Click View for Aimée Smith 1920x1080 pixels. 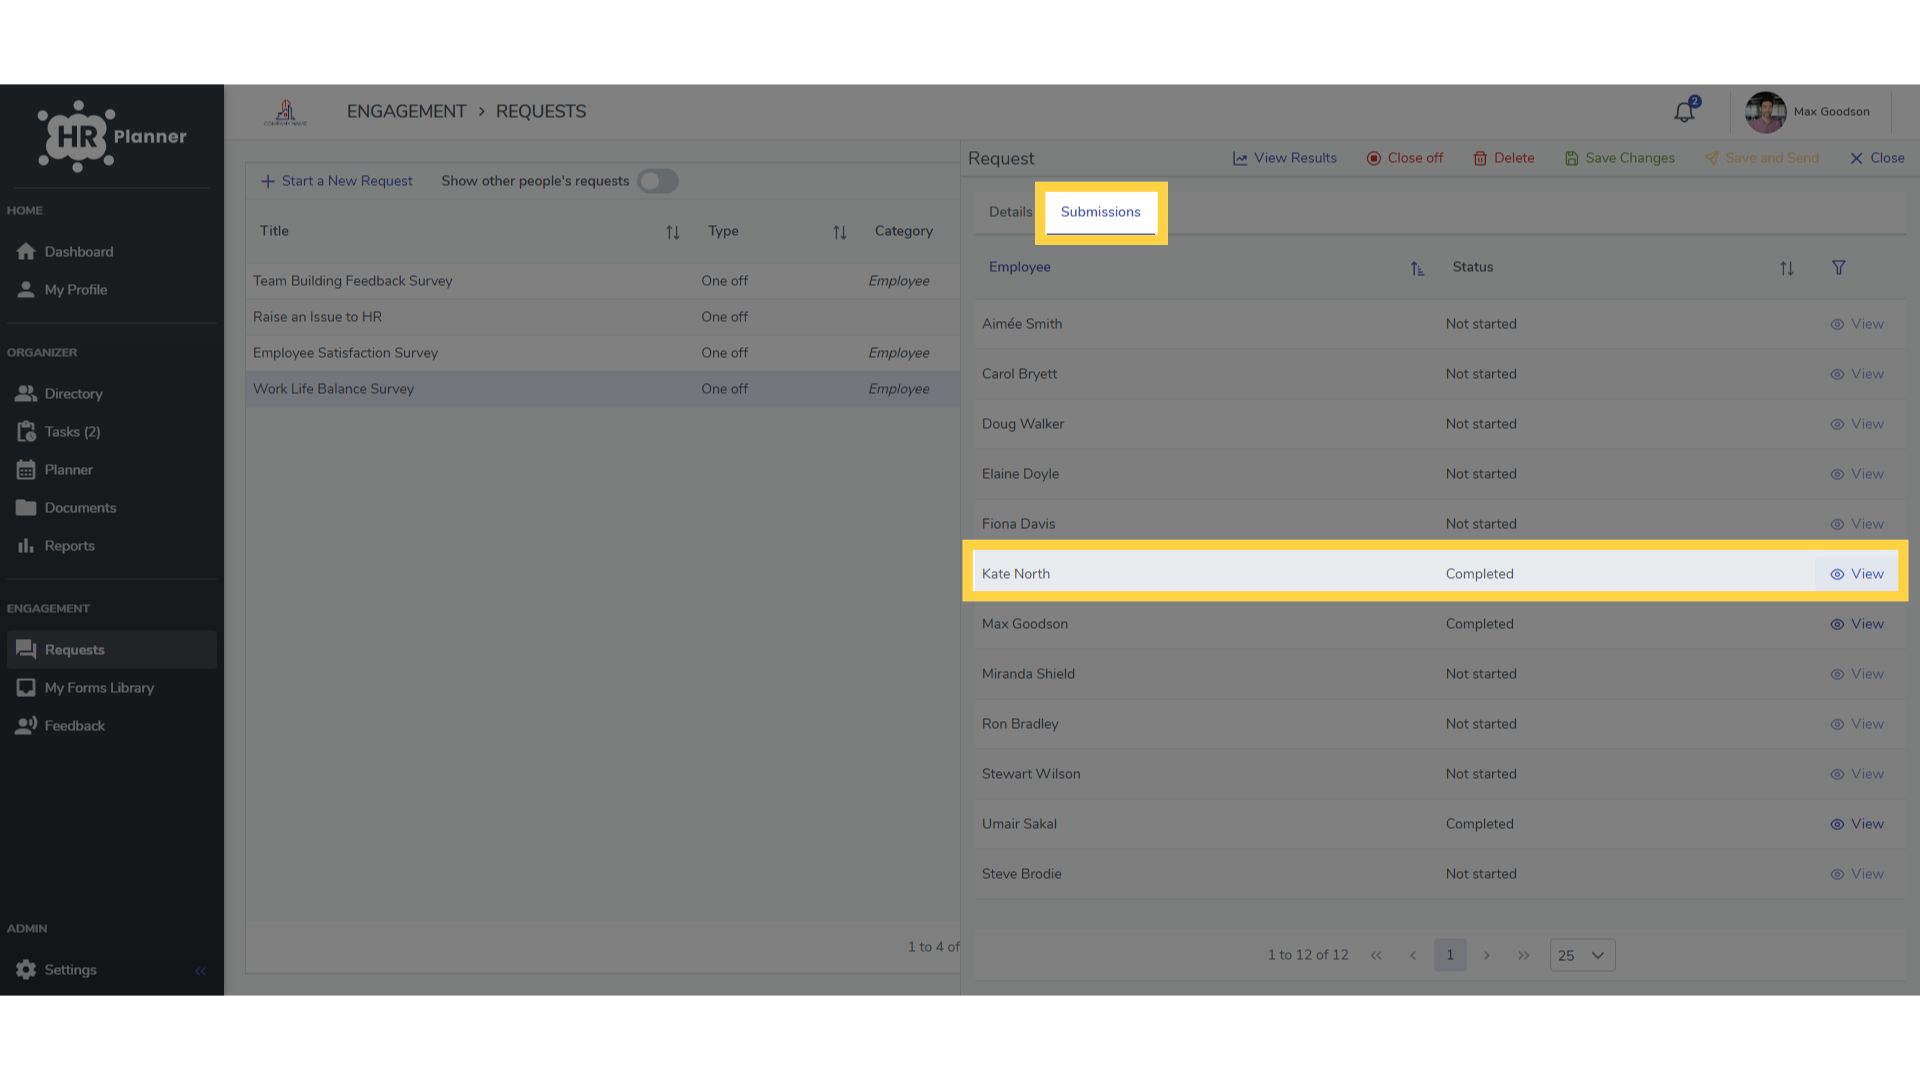coord(1857,324)
